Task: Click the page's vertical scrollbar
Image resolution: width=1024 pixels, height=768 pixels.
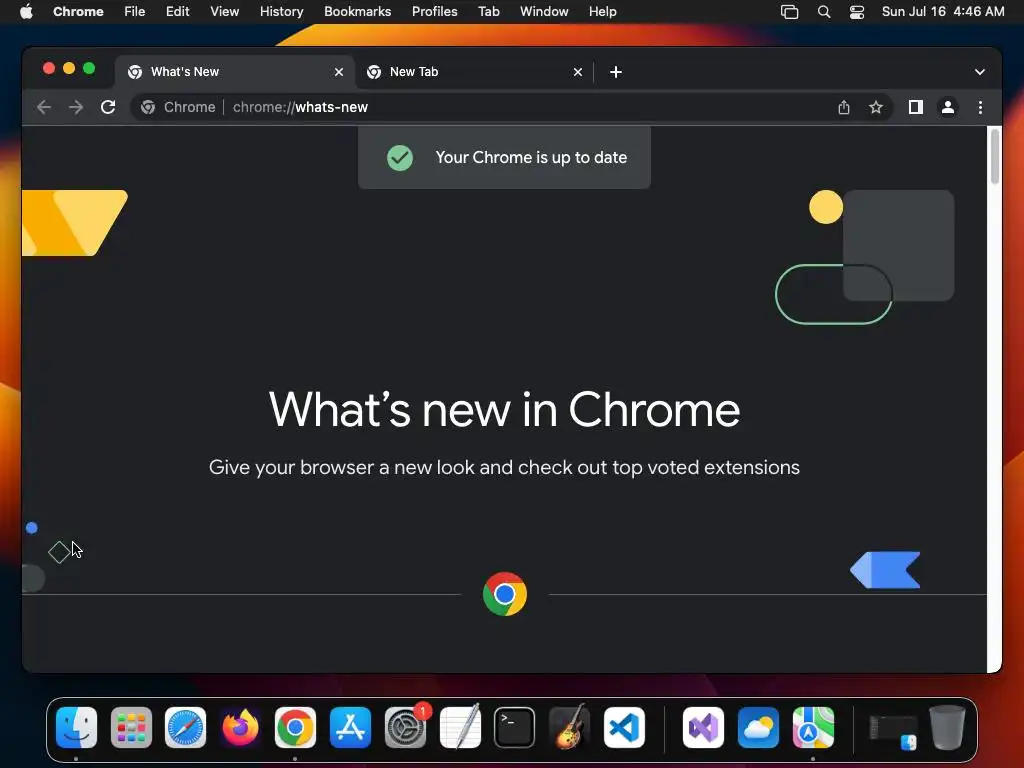Action: click(995, 157)
